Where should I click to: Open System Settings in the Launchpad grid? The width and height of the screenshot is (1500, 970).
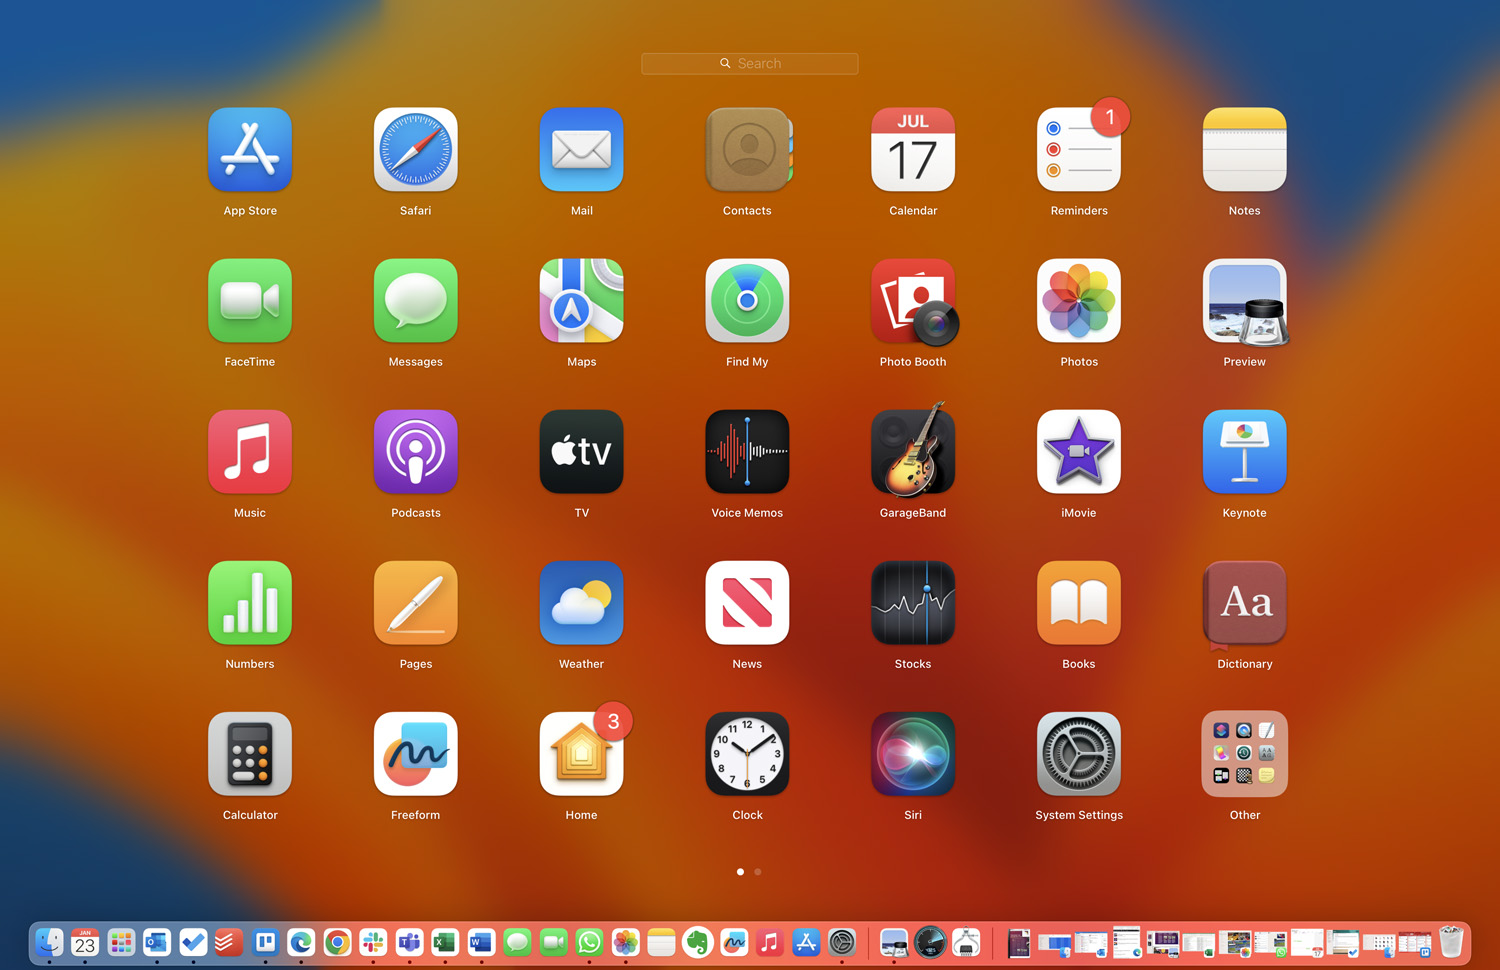[x=1079, y=754]
